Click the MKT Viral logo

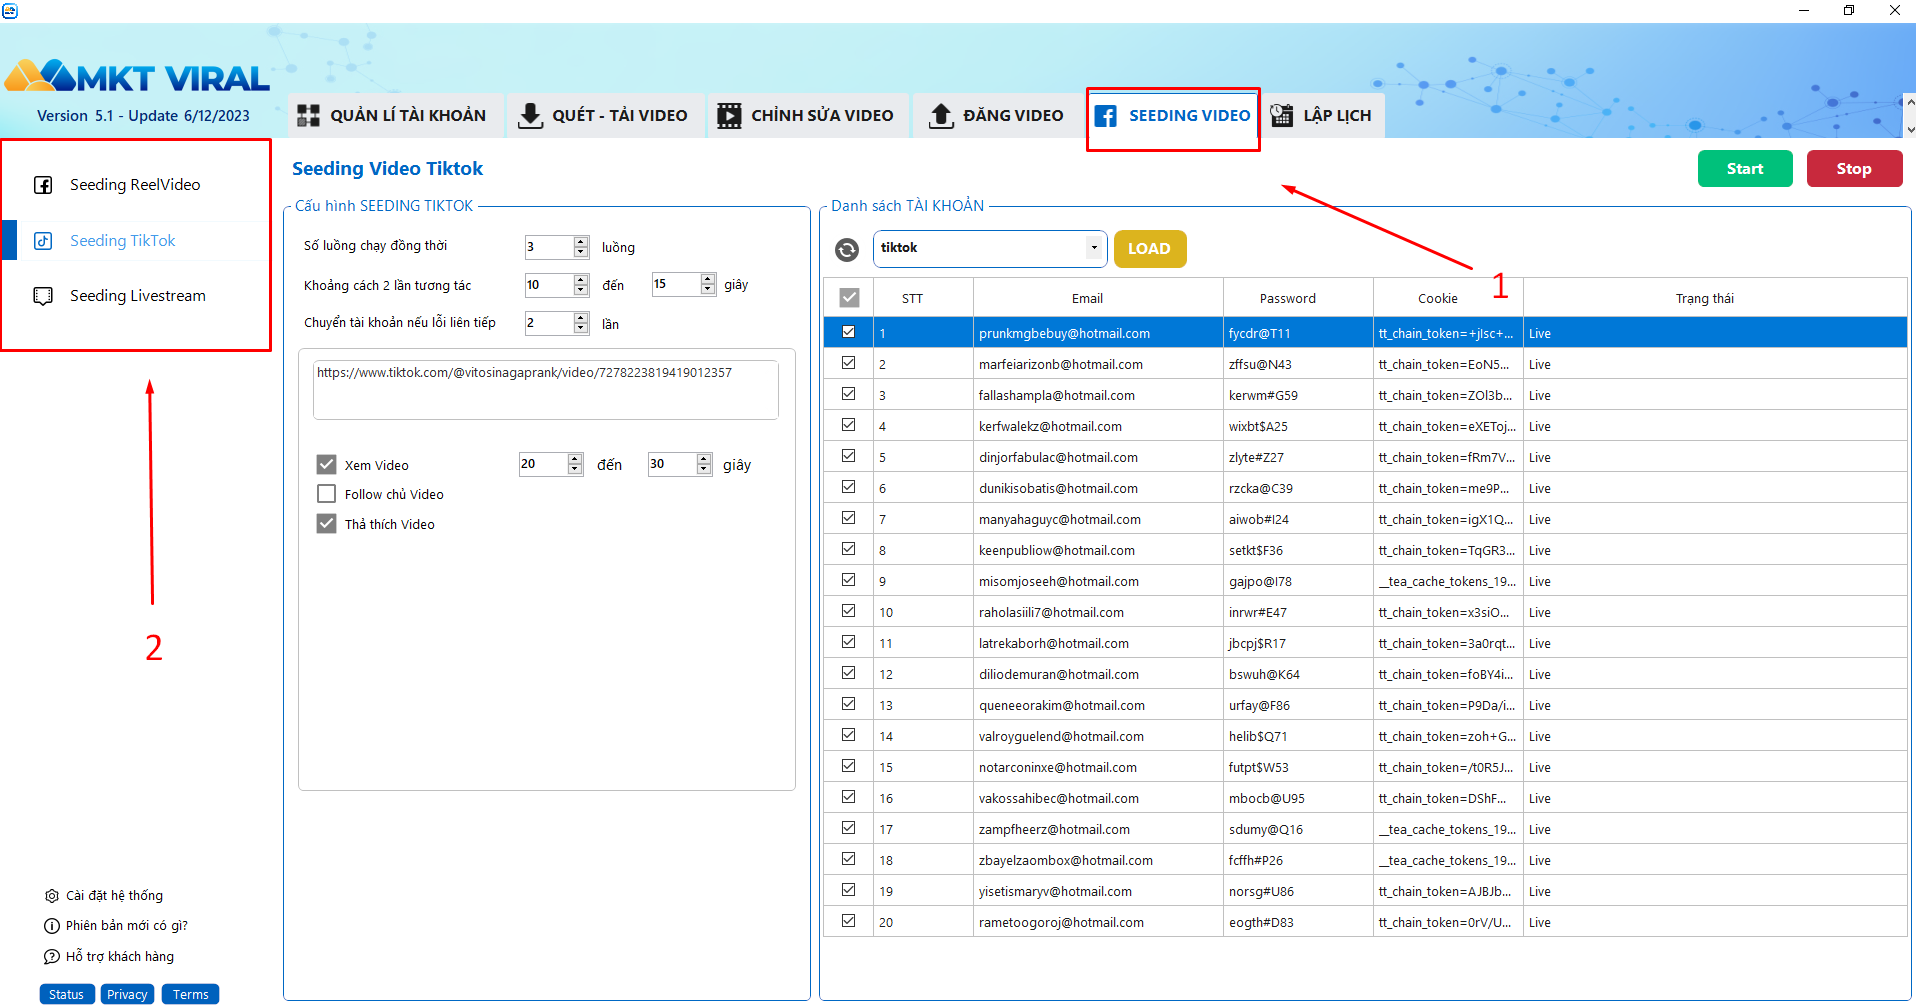pos(137,77)
